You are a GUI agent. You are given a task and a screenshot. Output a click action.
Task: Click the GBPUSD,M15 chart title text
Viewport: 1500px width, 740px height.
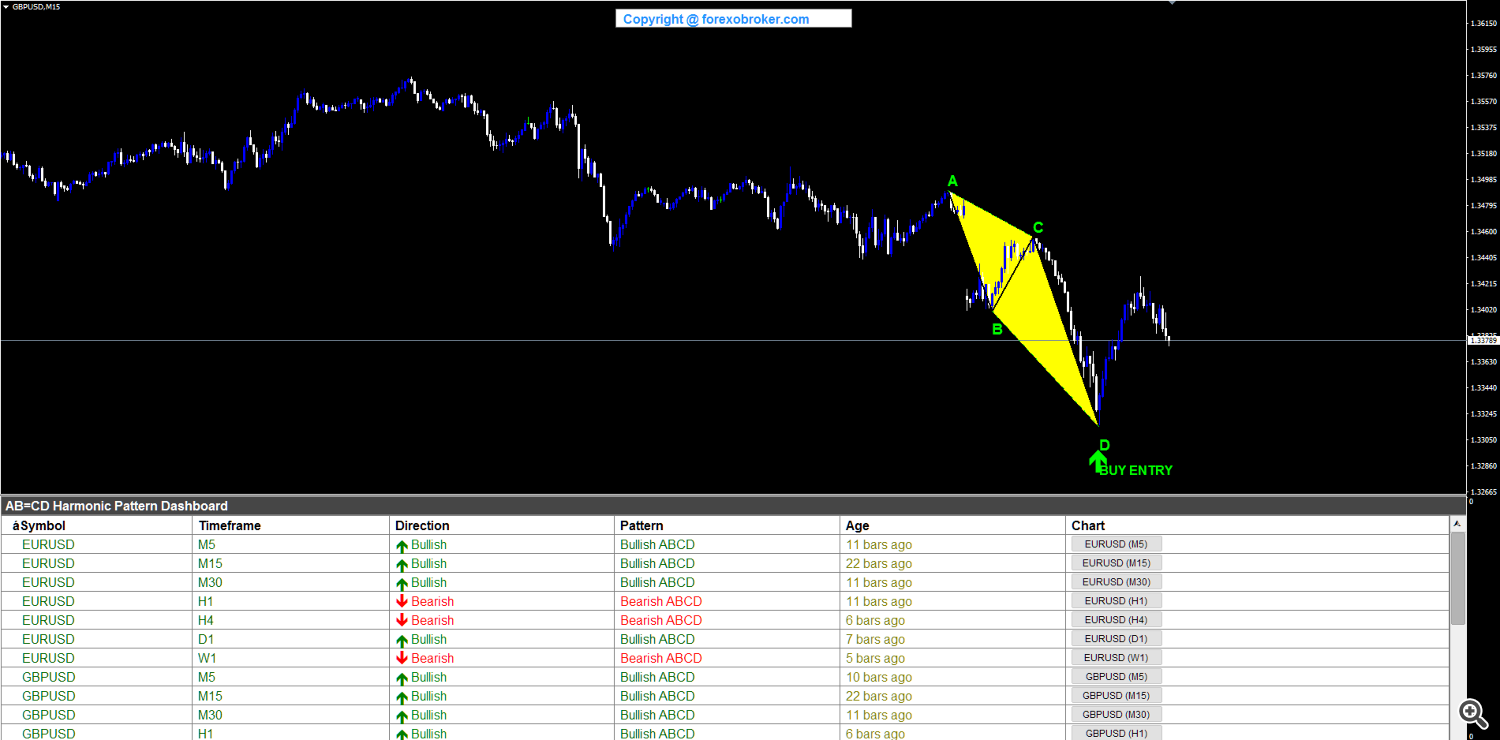pyautogui.click(x=36, y=6)
